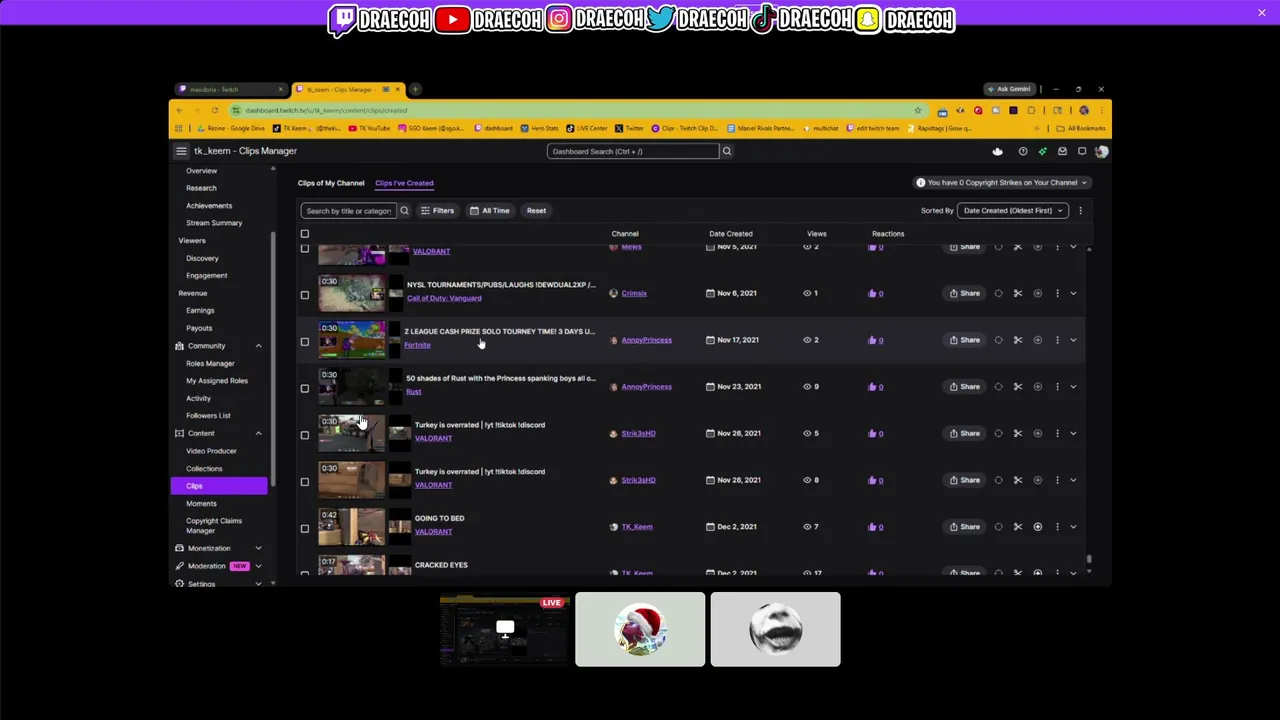
Task: Expand details chevron on Crimsix row
Action: pyautogui.click(x=1073, y=293)
